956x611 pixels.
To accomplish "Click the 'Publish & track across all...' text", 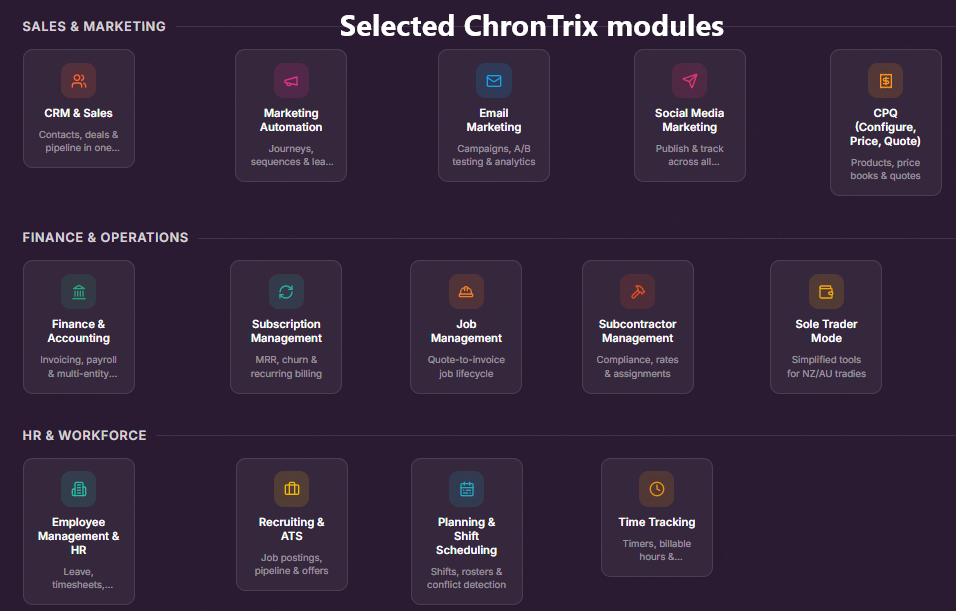I will tap(690, 155).
